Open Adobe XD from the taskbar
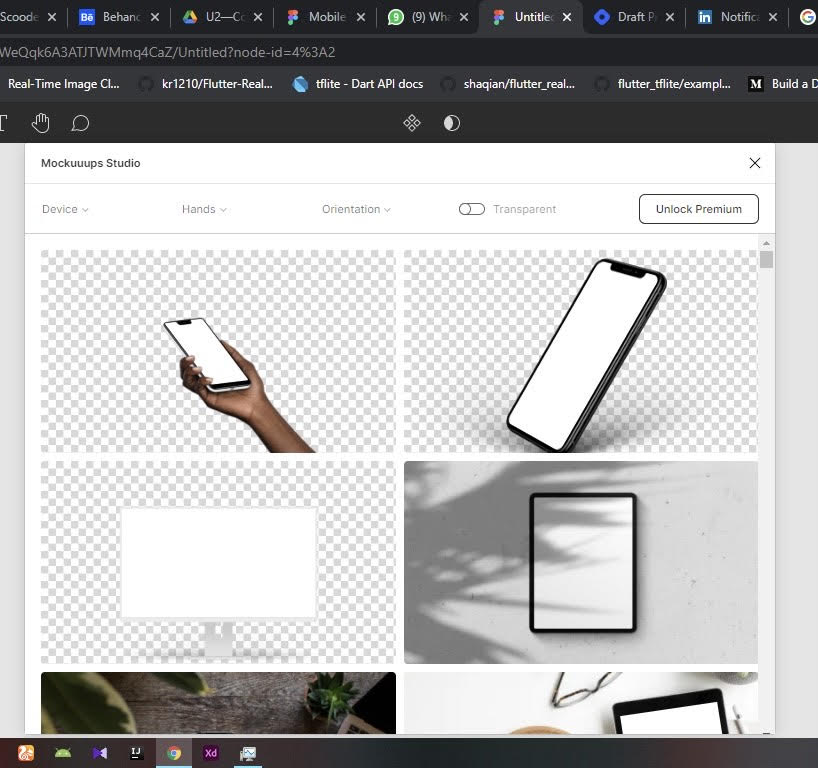This screenshot has height=768, width=818. click(211, 753)
